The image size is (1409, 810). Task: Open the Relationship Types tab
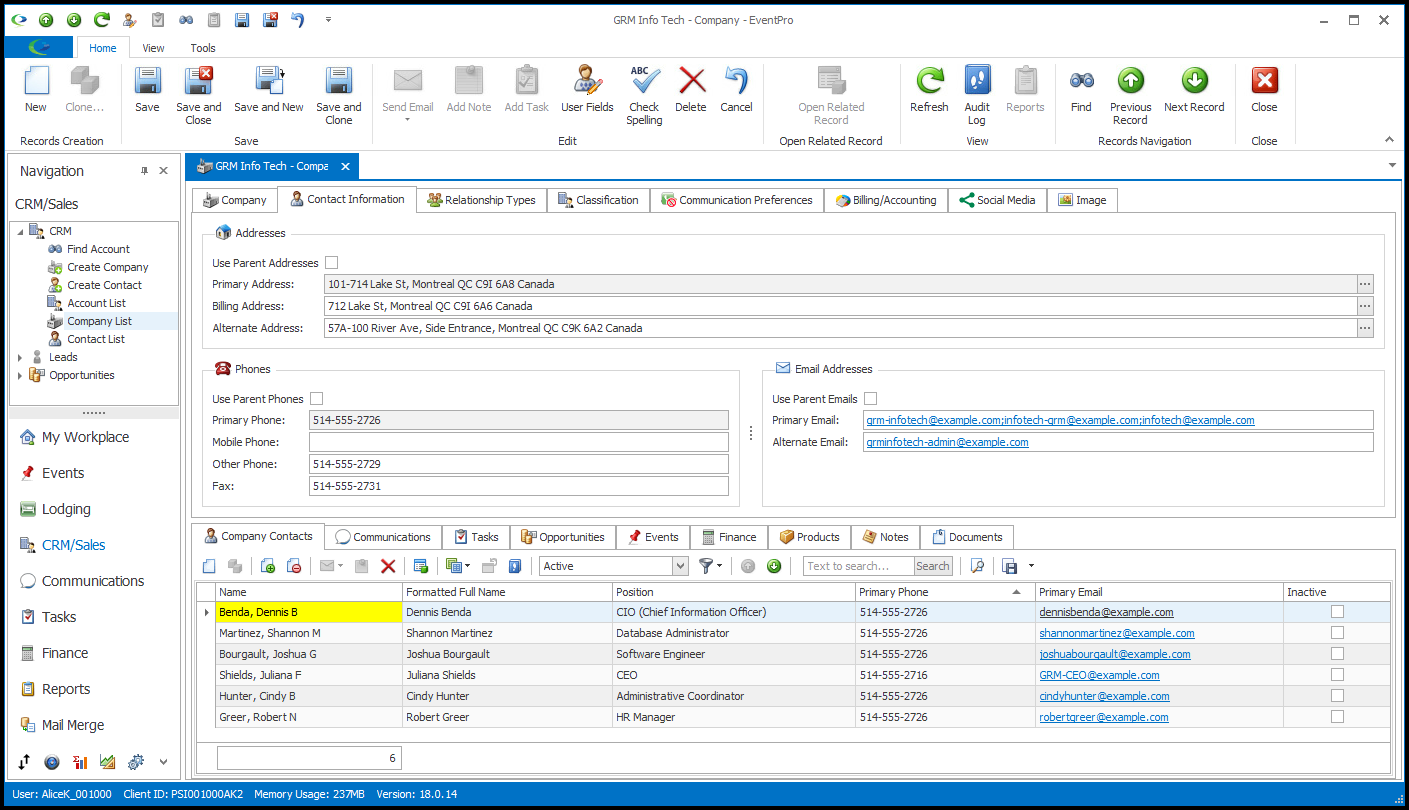(x=482, y=200)
